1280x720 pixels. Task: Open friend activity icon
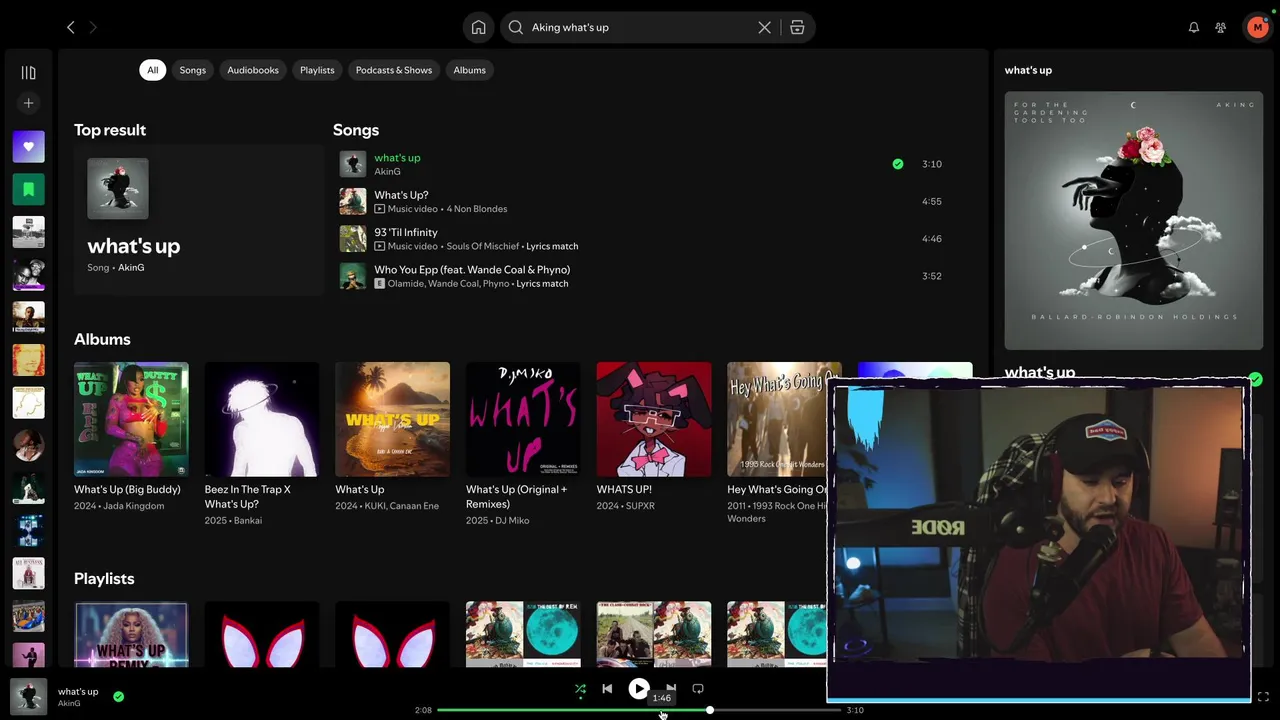tap(1220, 28)
